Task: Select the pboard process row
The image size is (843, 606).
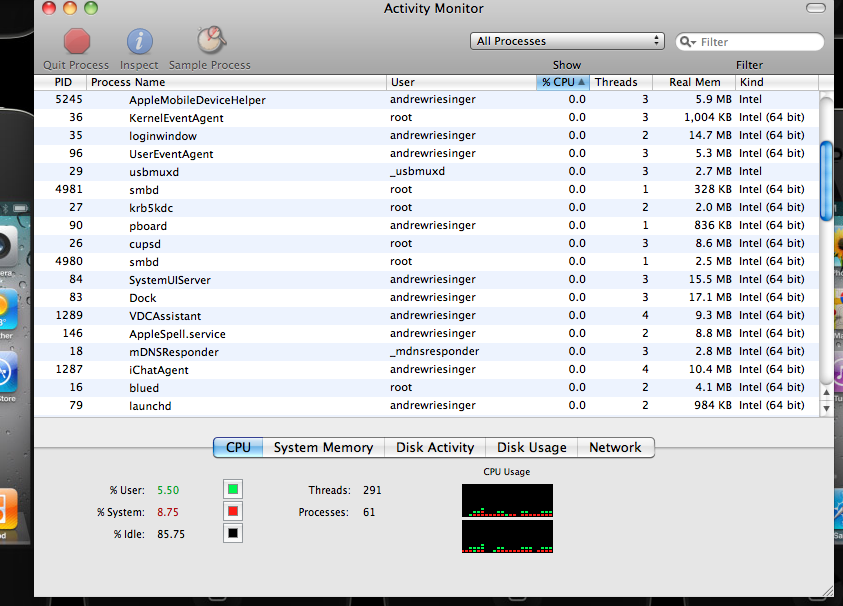Action: 426,225
